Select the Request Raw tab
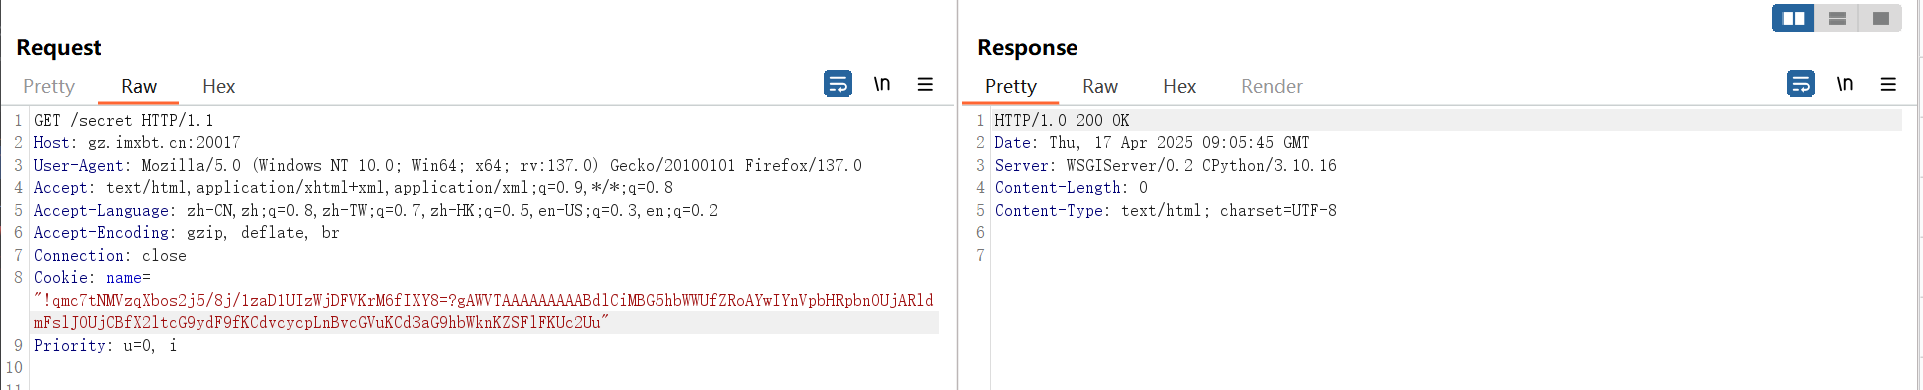This screenshot has height=390, width=1923. pyautogui.click(x=139, y=86)
